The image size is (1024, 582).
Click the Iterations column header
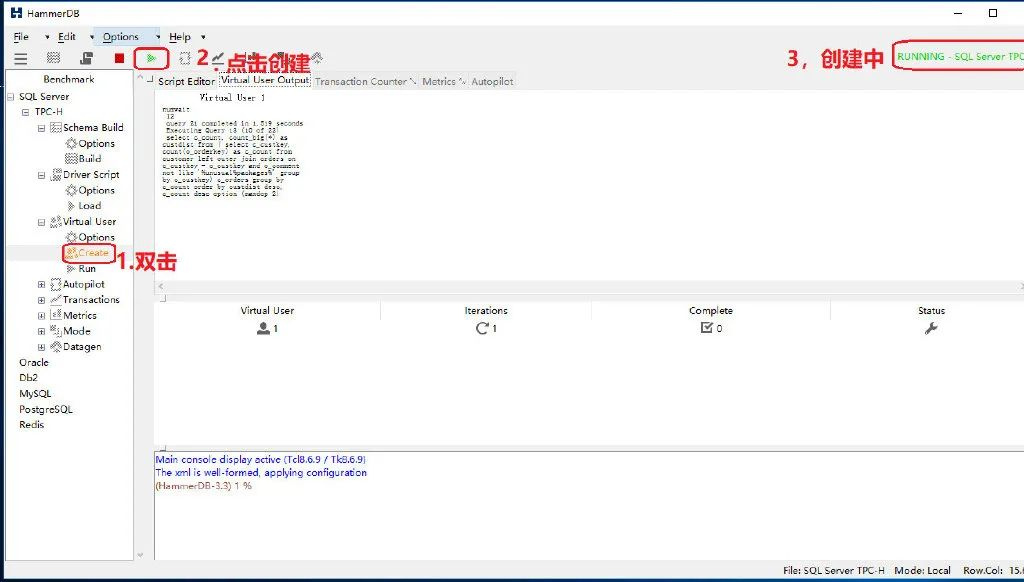coord(486,310)
